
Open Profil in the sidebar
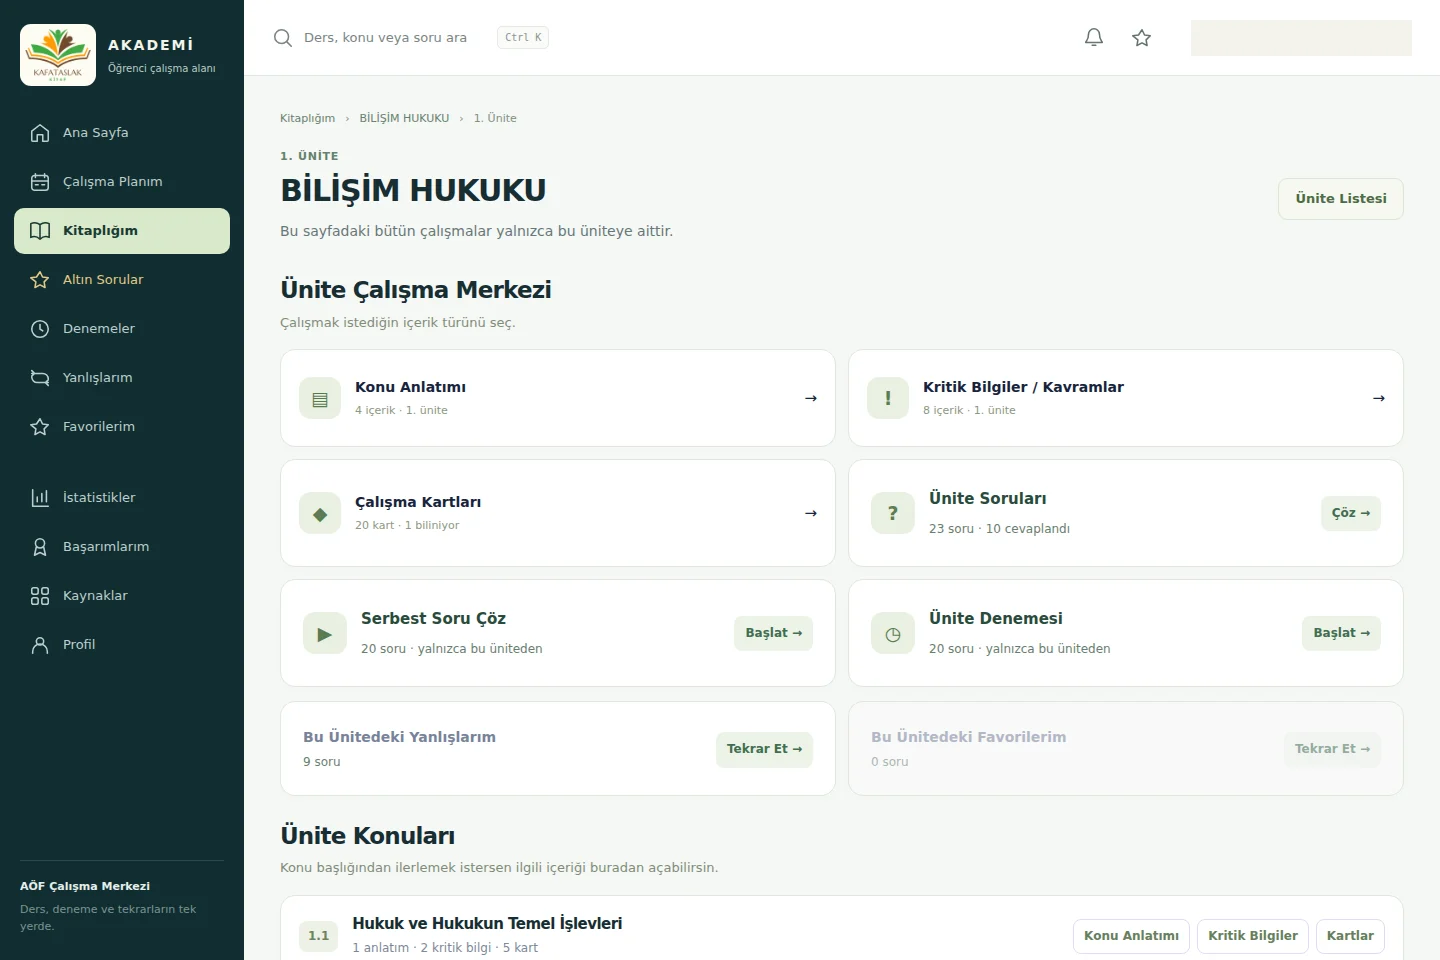(x=122, y=645)
